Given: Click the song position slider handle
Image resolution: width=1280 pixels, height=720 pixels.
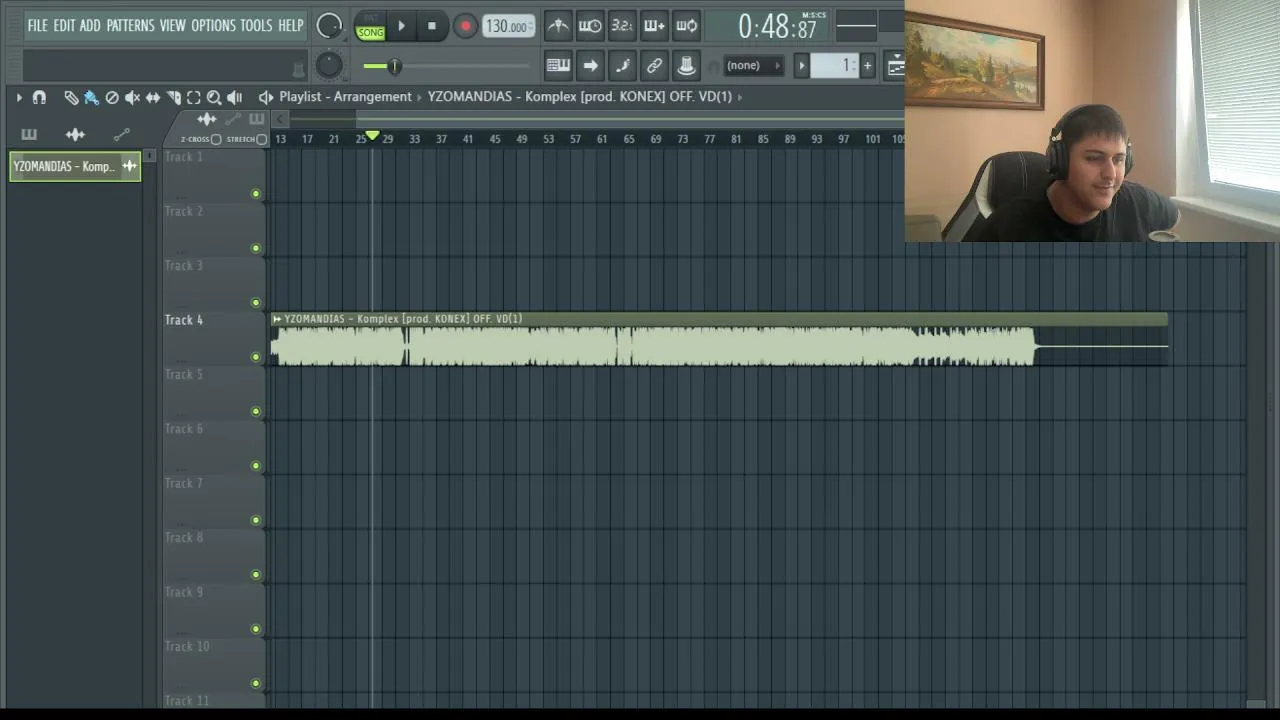Looking at the screenshot, I should coord(394,66).
